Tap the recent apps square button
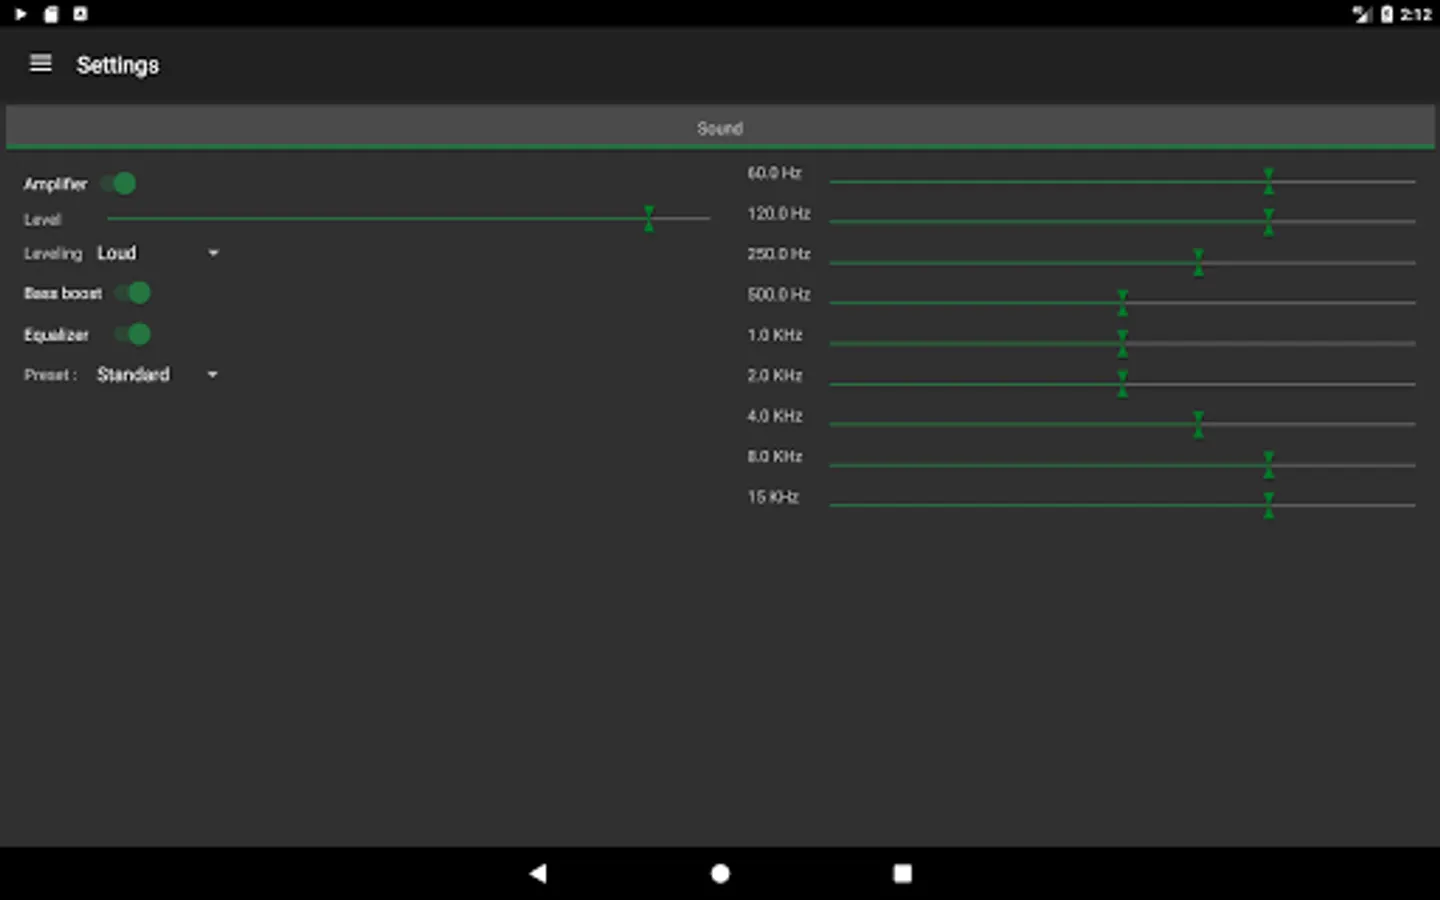This screenshot has height=900, width=1440. tap(902, 873)
